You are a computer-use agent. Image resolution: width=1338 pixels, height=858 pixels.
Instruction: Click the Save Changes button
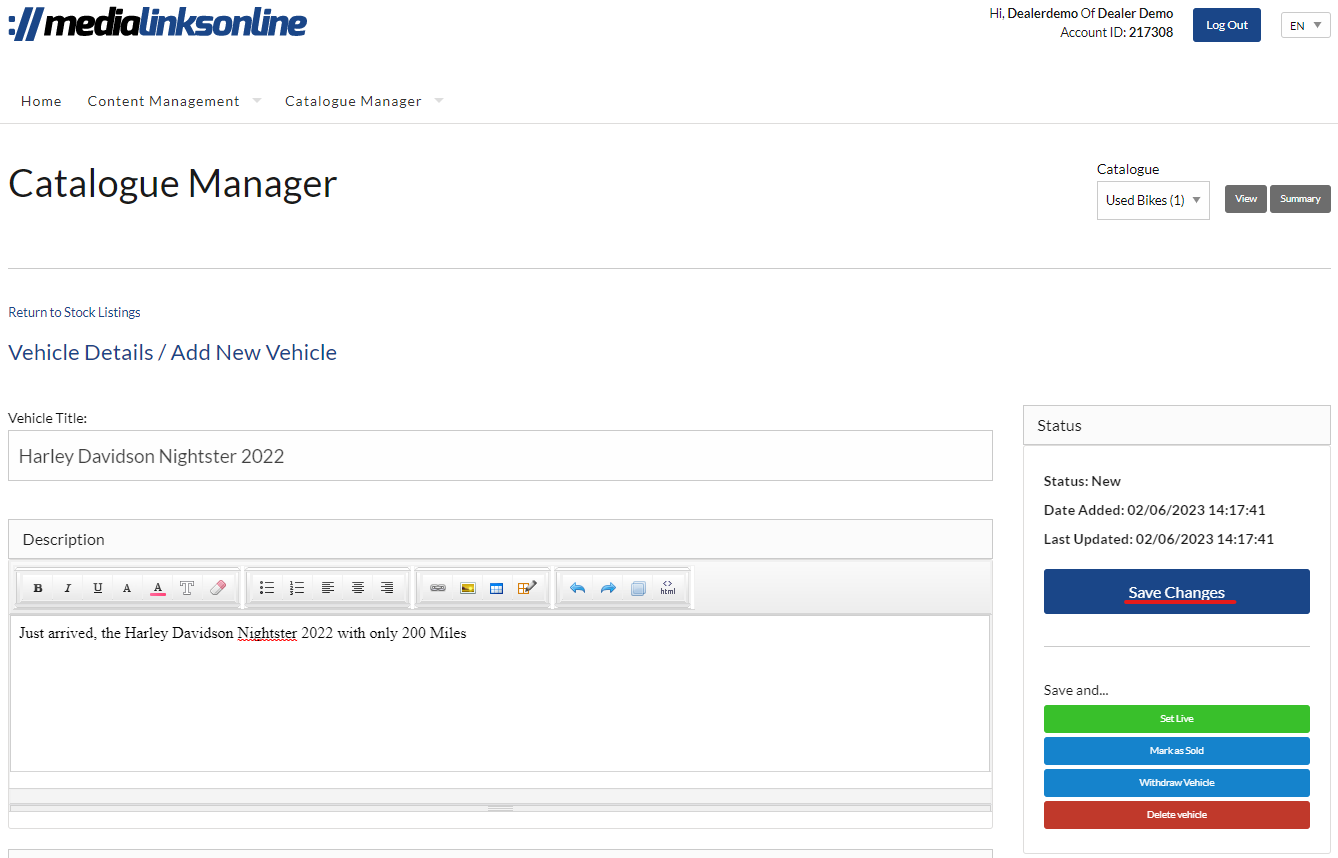(x=1176, y=592)
